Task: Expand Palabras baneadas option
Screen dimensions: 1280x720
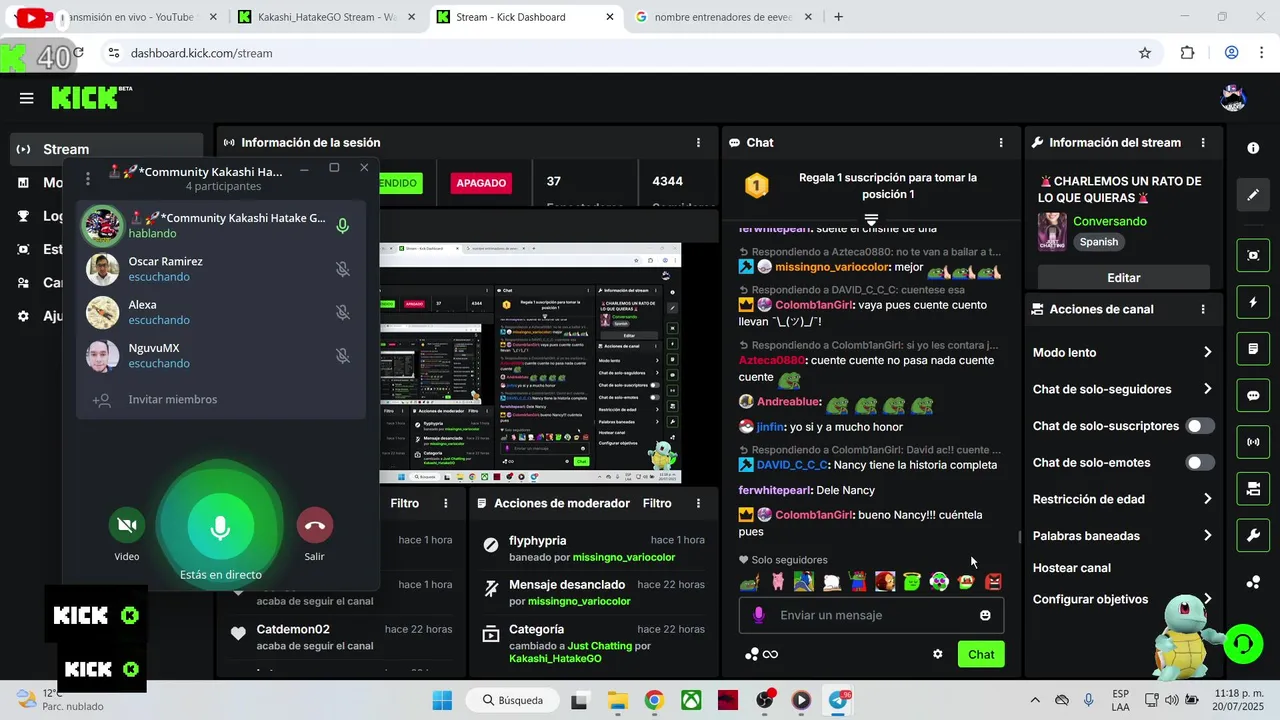Action: pos(1124,536)
